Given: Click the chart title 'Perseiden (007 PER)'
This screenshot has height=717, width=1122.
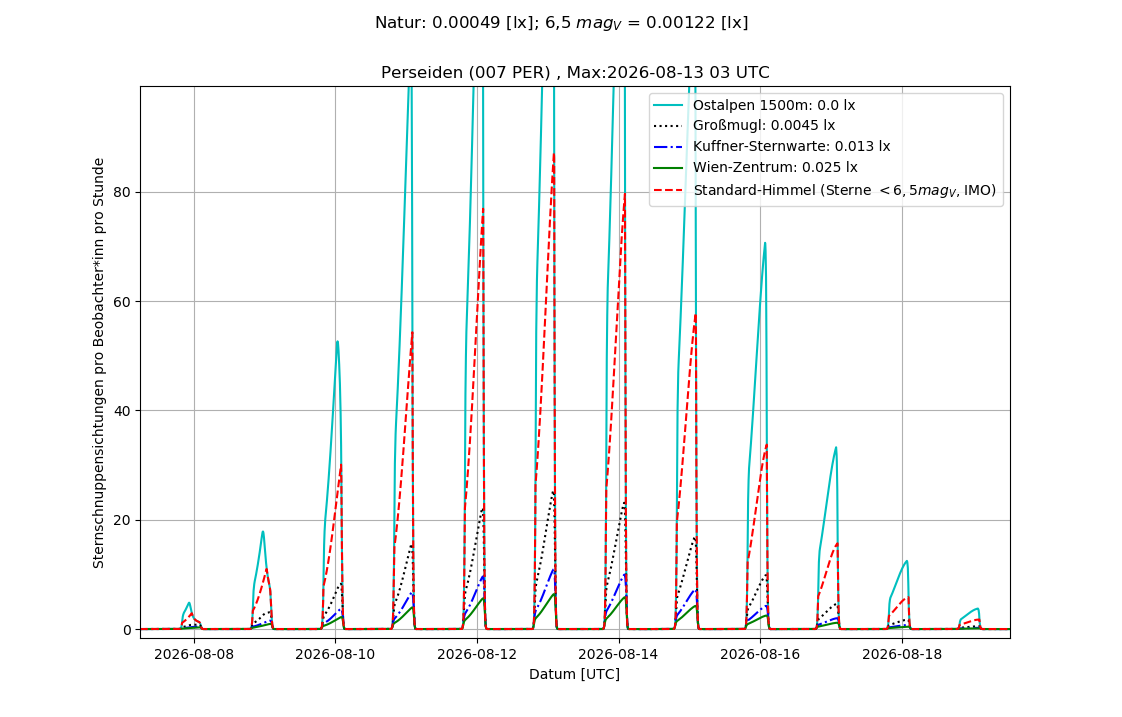Looking at the screenshot, I should tap(465, 73).
